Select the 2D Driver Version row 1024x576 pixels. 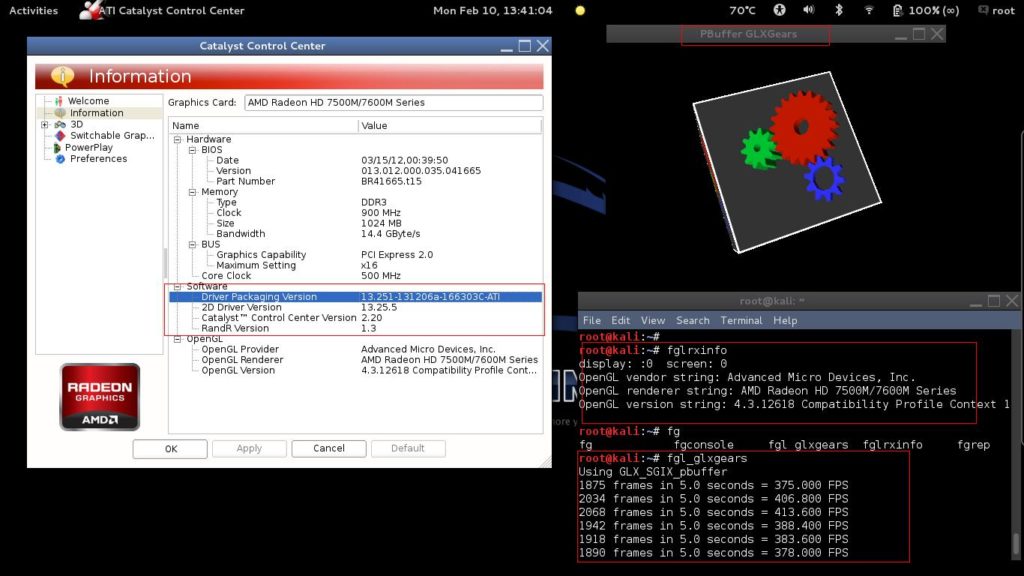point(355,307)
